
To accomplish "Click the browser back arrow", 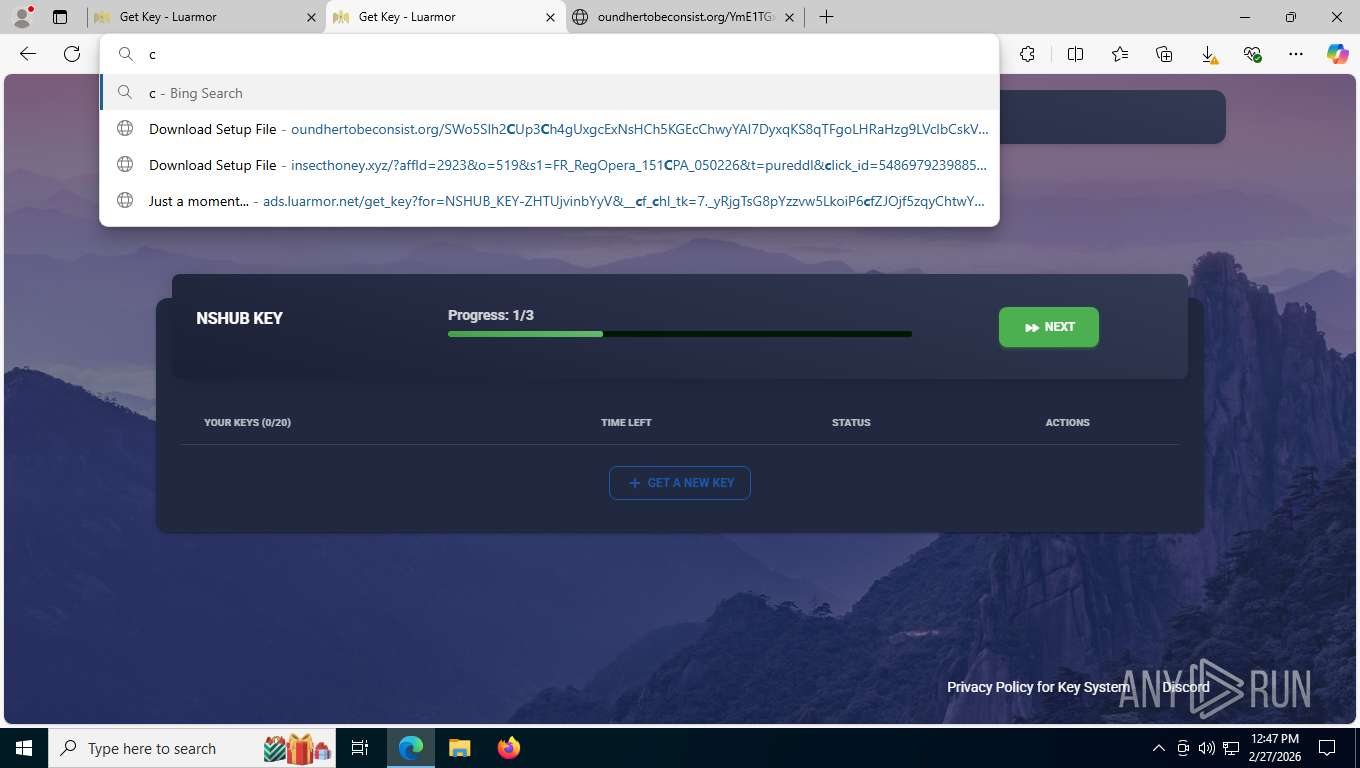I will coord(28,54).
